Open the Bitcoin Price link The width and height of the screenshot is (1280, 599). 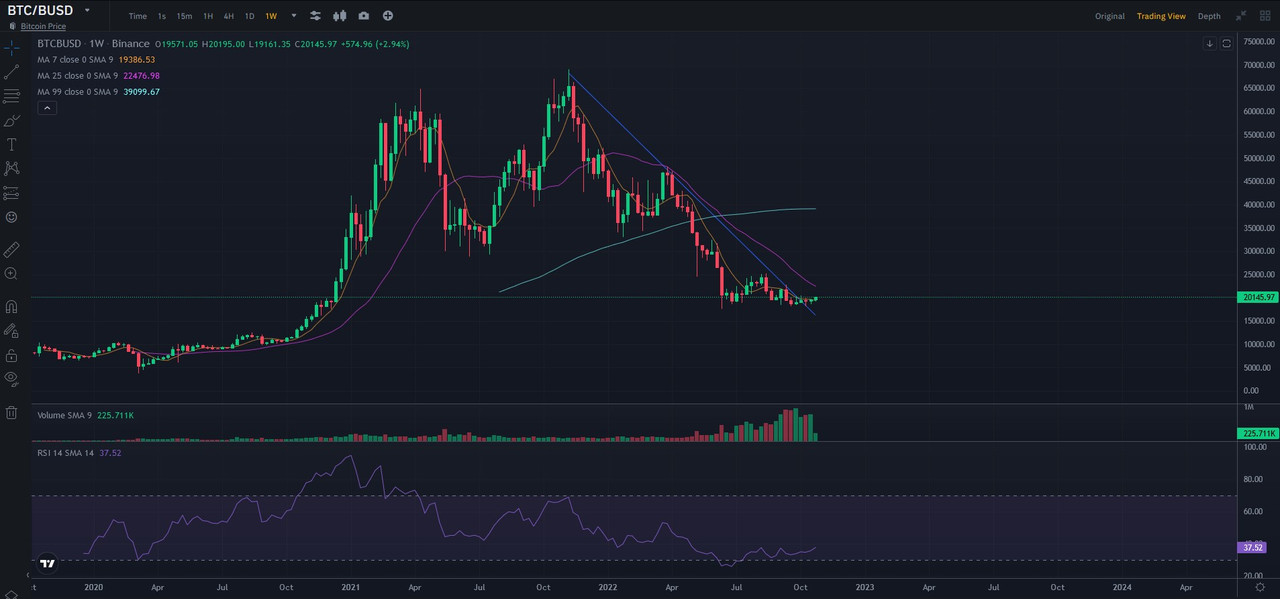click(x=43, y=26)
